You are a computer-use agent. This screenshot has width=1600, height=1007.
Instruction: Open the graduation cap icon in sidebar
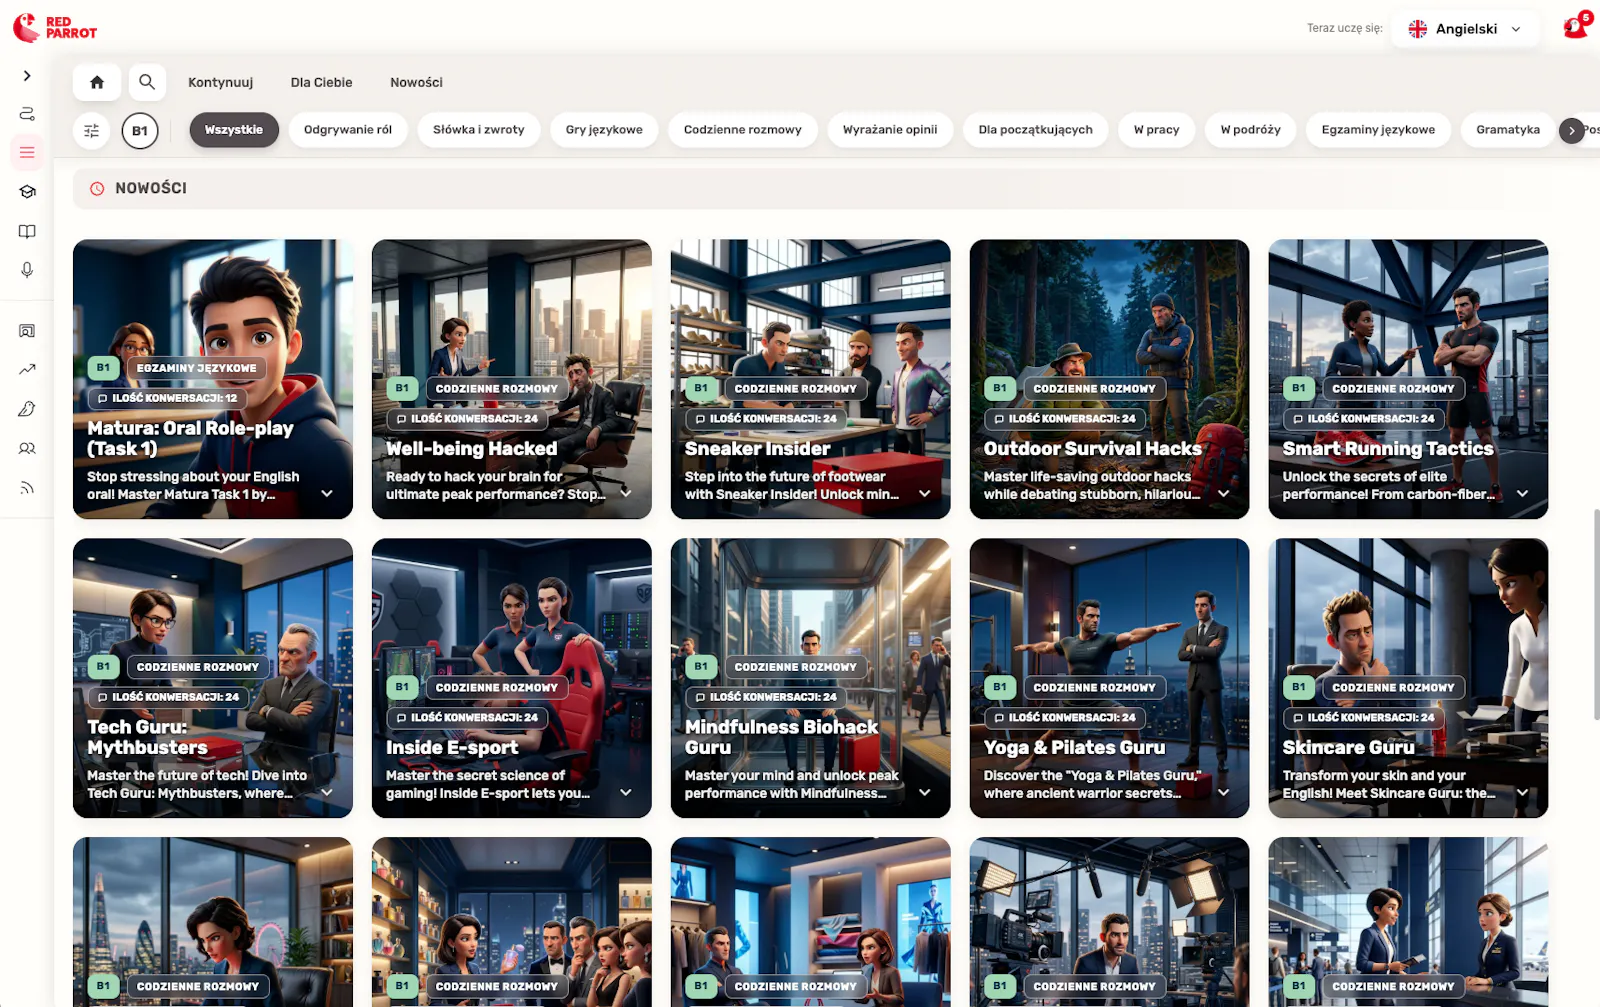(27, 192)
